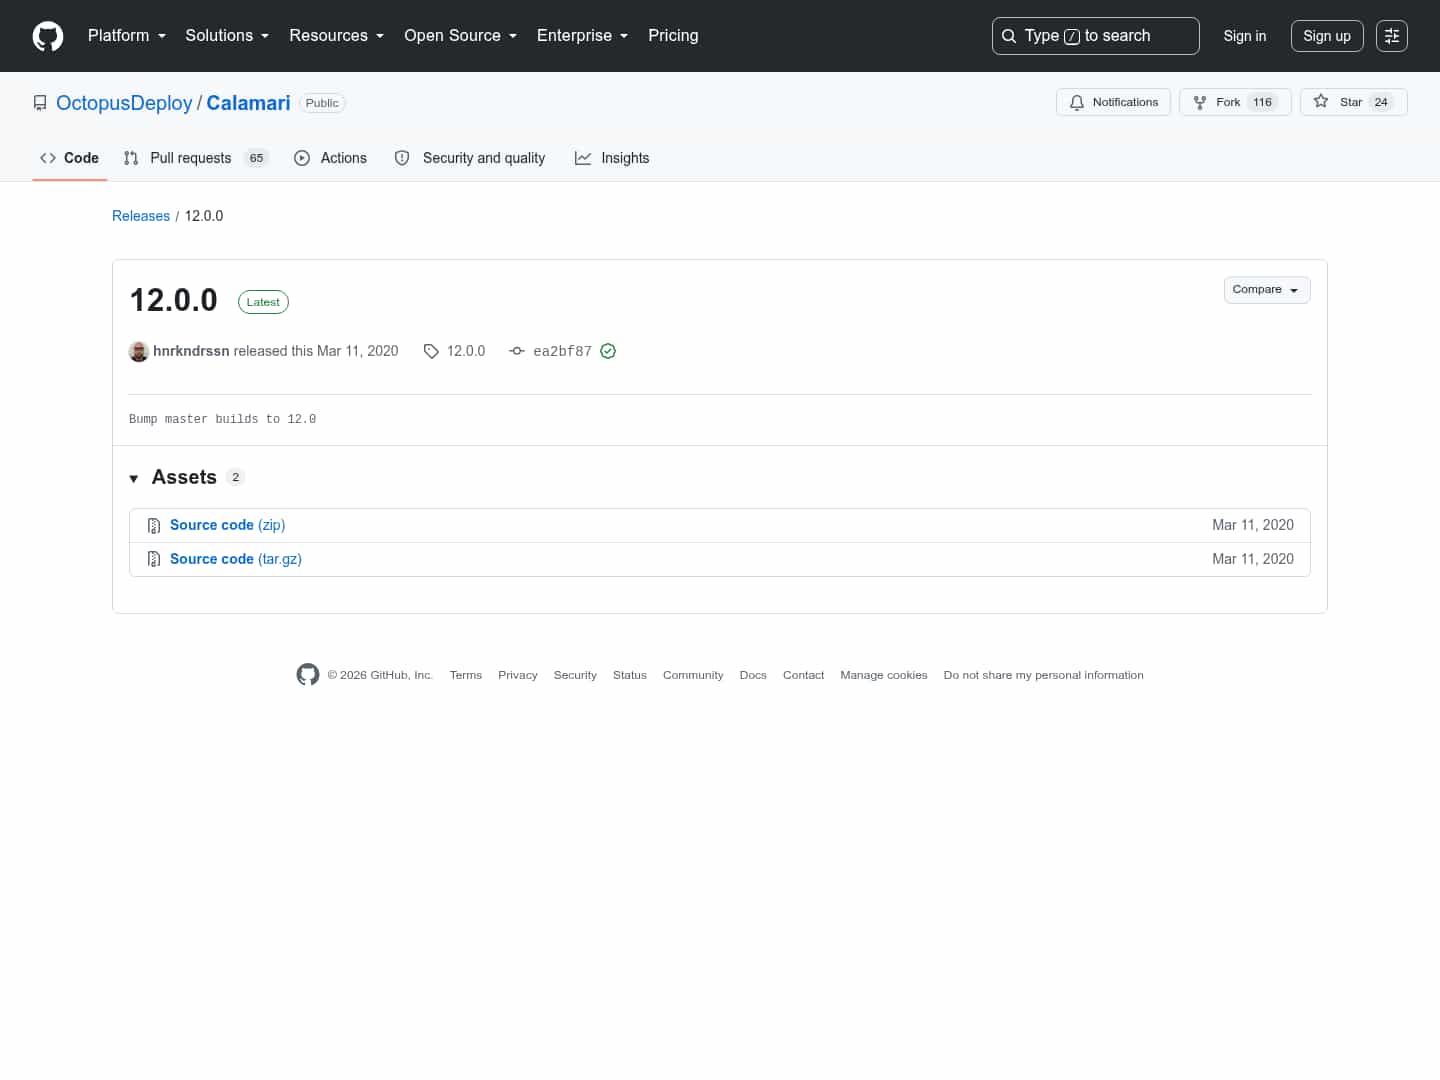The width and height of the screenshot is (1440, 1080).
Task: Click the pull requests icon
Action: pos(131,158)
